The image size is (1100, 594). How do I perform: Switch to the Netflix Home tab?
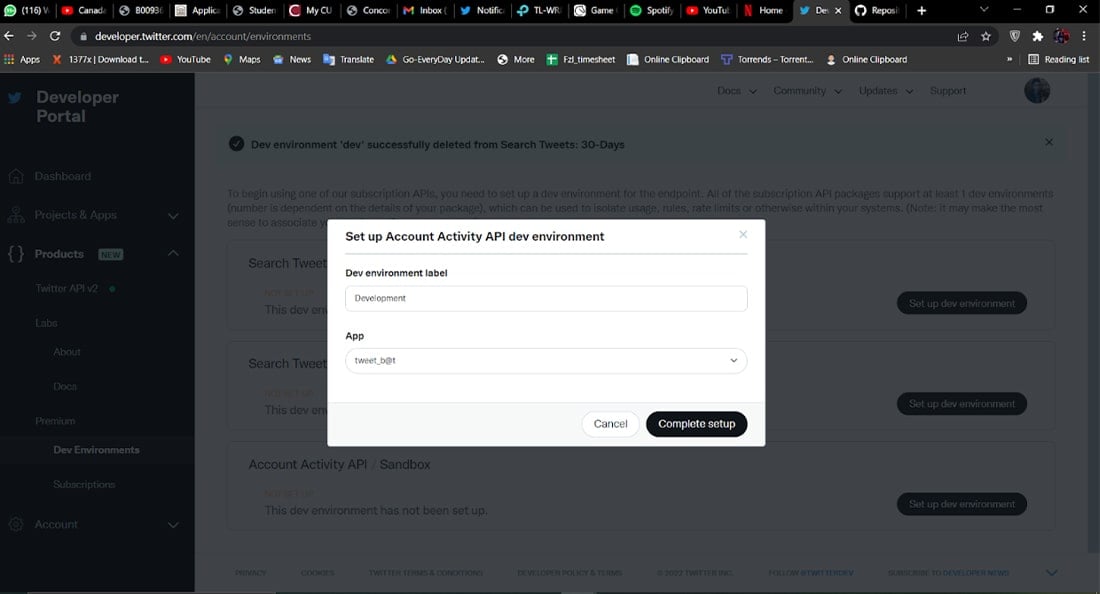coord(764,11)
